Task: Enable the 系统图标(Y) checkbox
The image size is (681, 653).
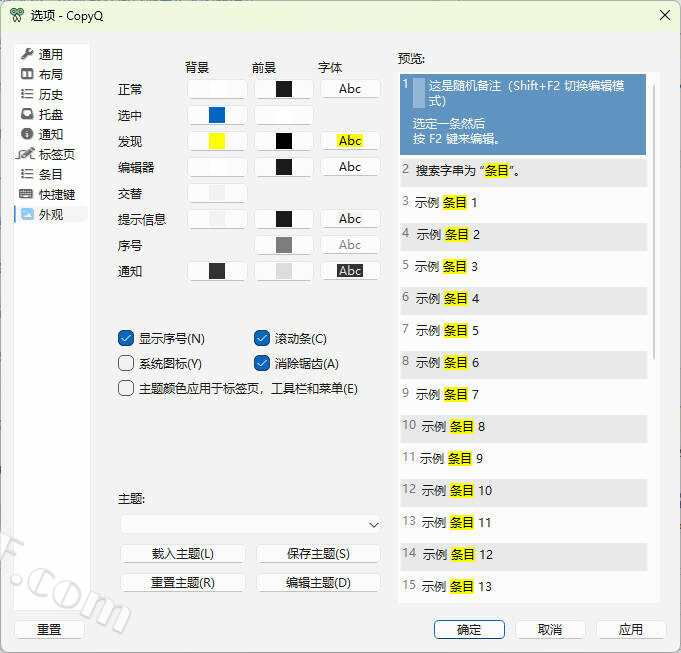Action: [x=126, y=363]
